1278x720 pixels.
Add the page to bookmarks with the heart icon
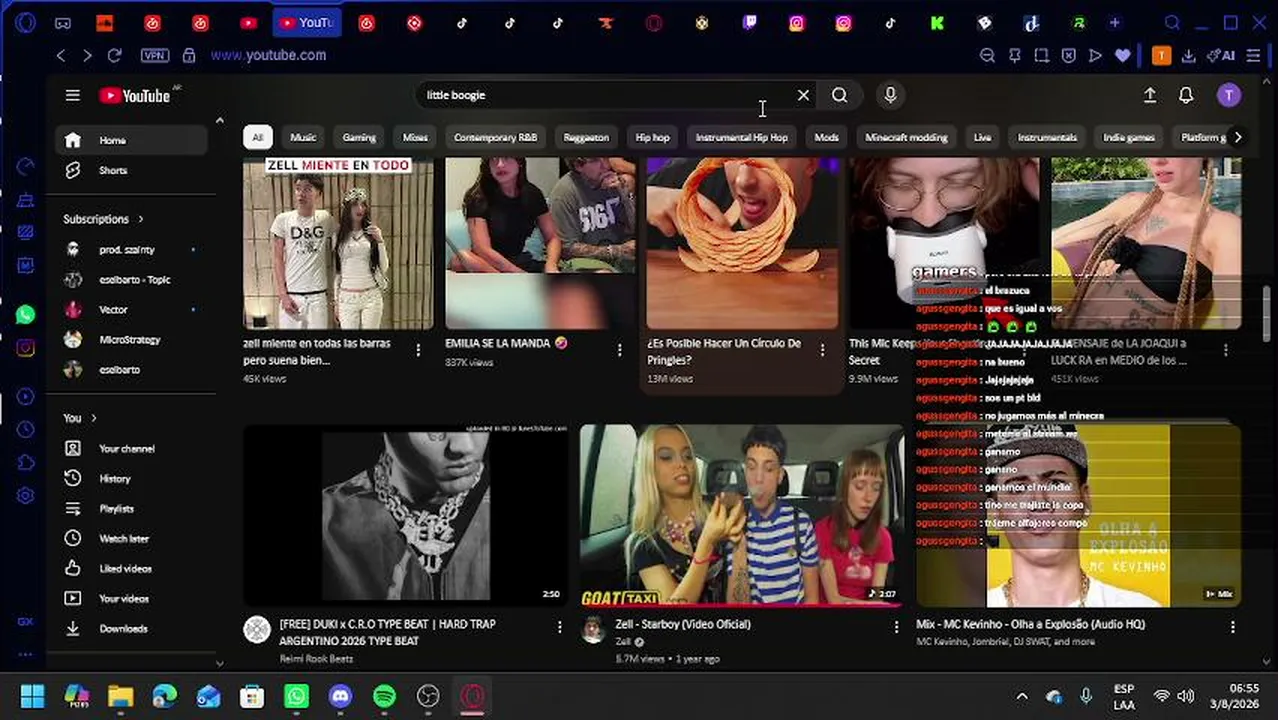coord(1123,56)
